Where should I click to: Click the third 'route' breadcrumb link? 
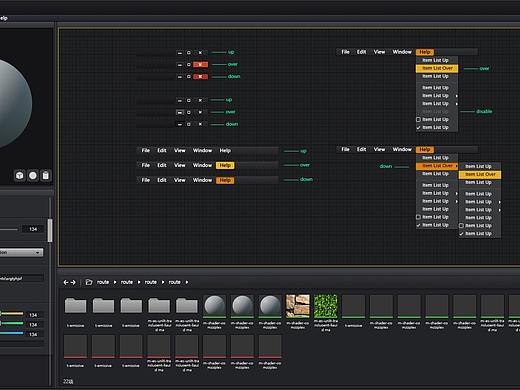(151, 282)
